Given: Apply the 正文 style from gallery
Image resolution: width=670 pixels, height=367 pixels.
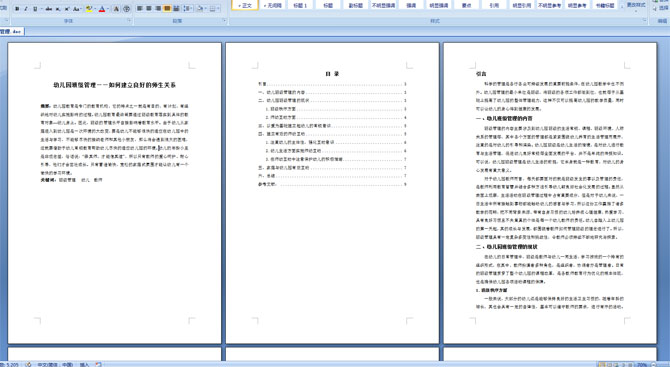Looking at the screenshot, I should (245, 5).
